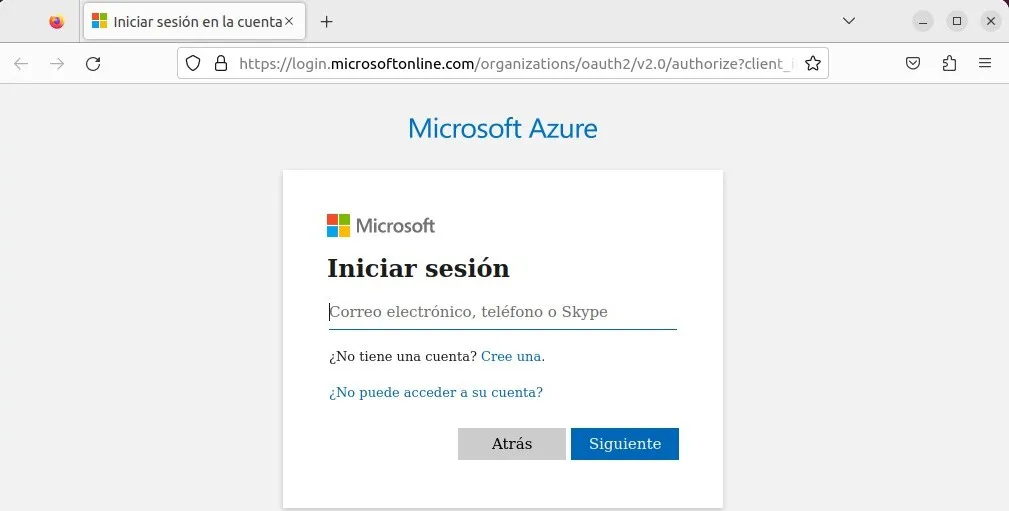Open the Firefox application menu
Screen dimensions: 1009x511
(985, 64)
